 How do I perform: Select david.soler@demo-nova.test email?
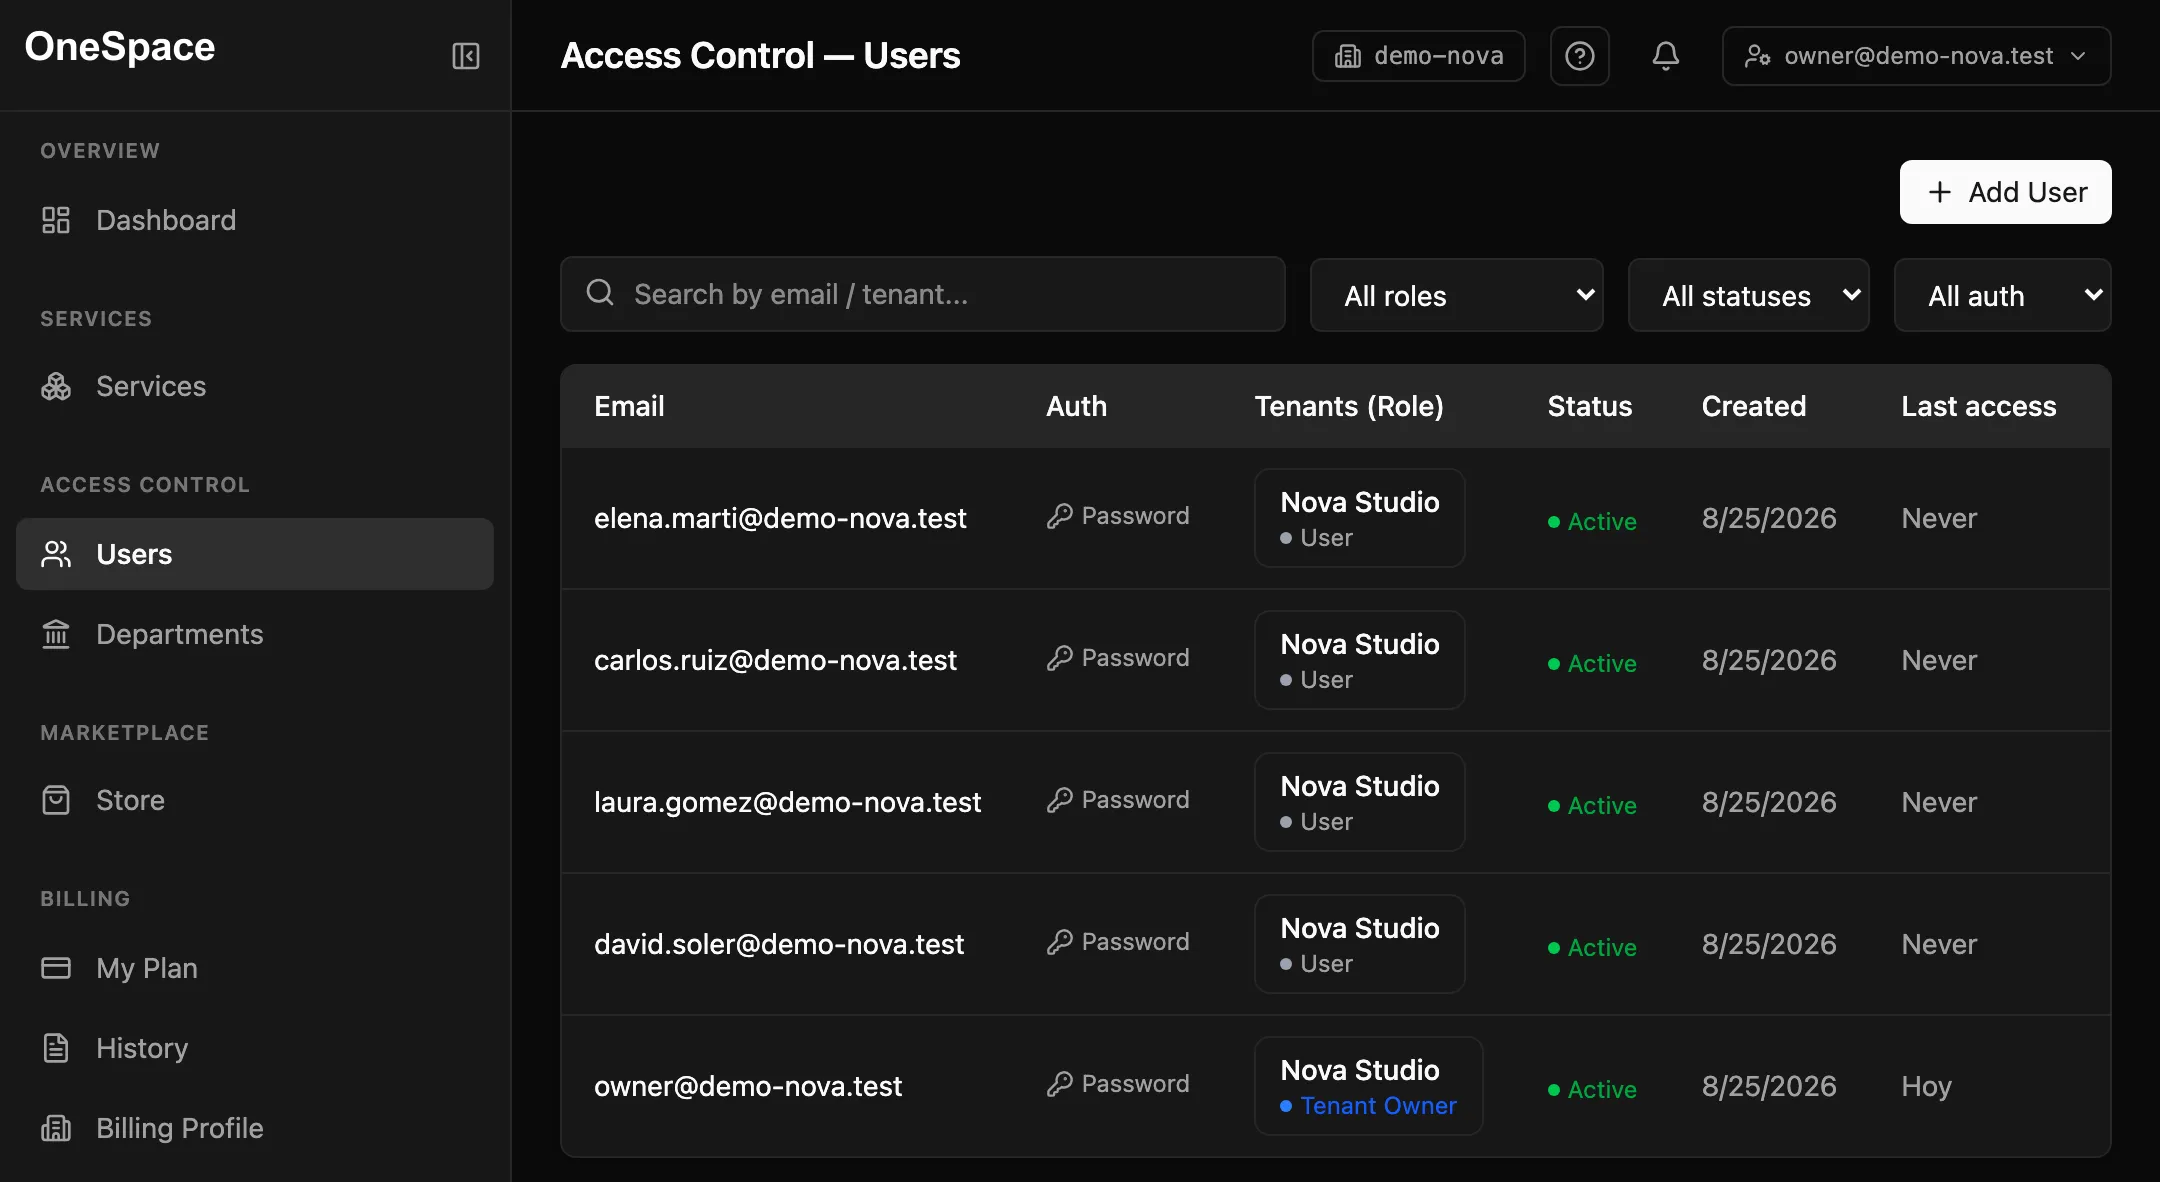pyautogui.click(x=779, y=944)
